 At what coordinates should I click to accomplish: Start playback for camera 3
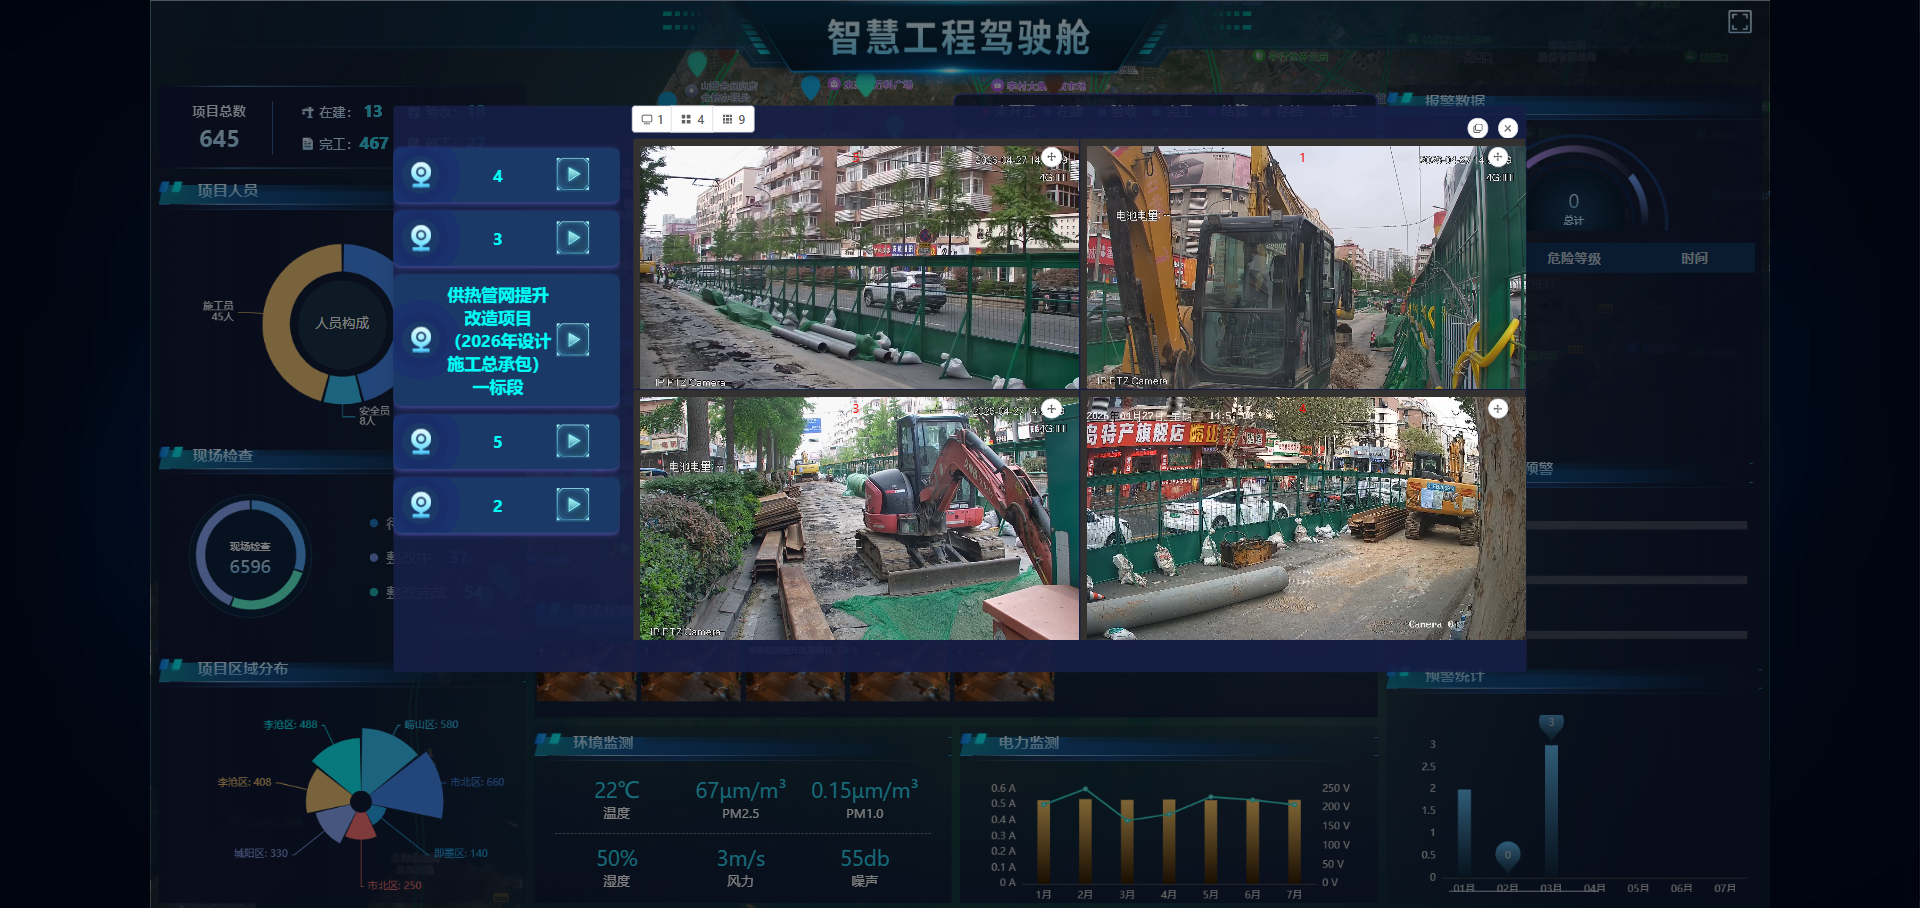572,238
